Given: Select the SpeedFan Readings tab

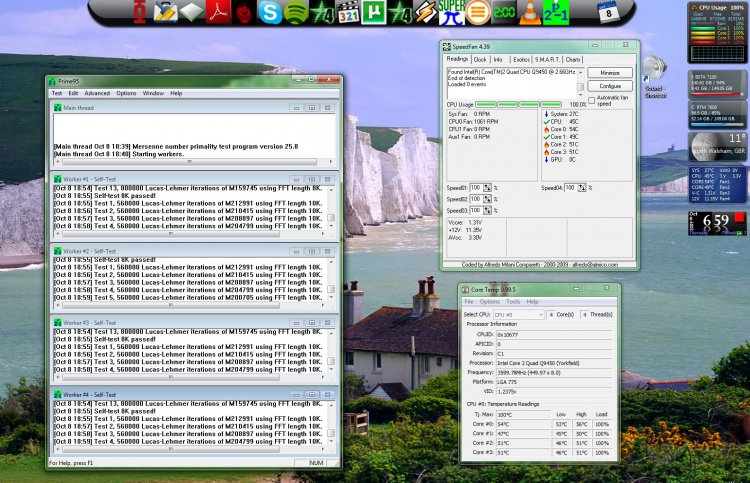Looking at the screenshot, I should [x=457, y=59].
